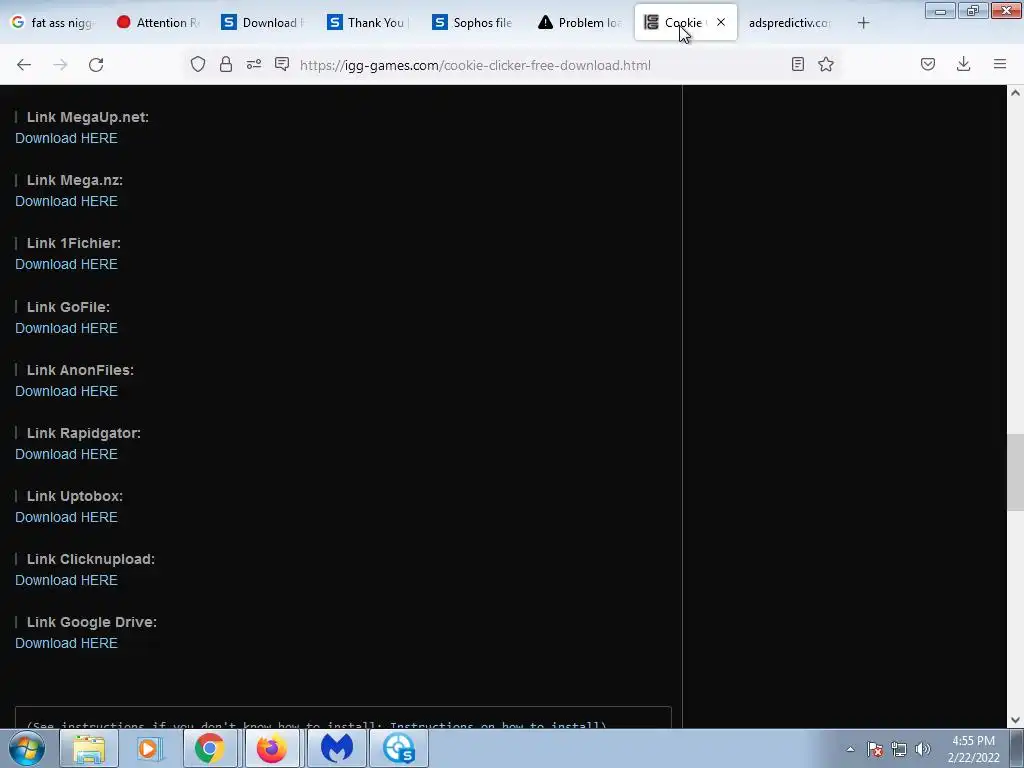Click the 'Link Uptobox:' heading text
This screenshot has width=1024, height=768.
point(74,496)
